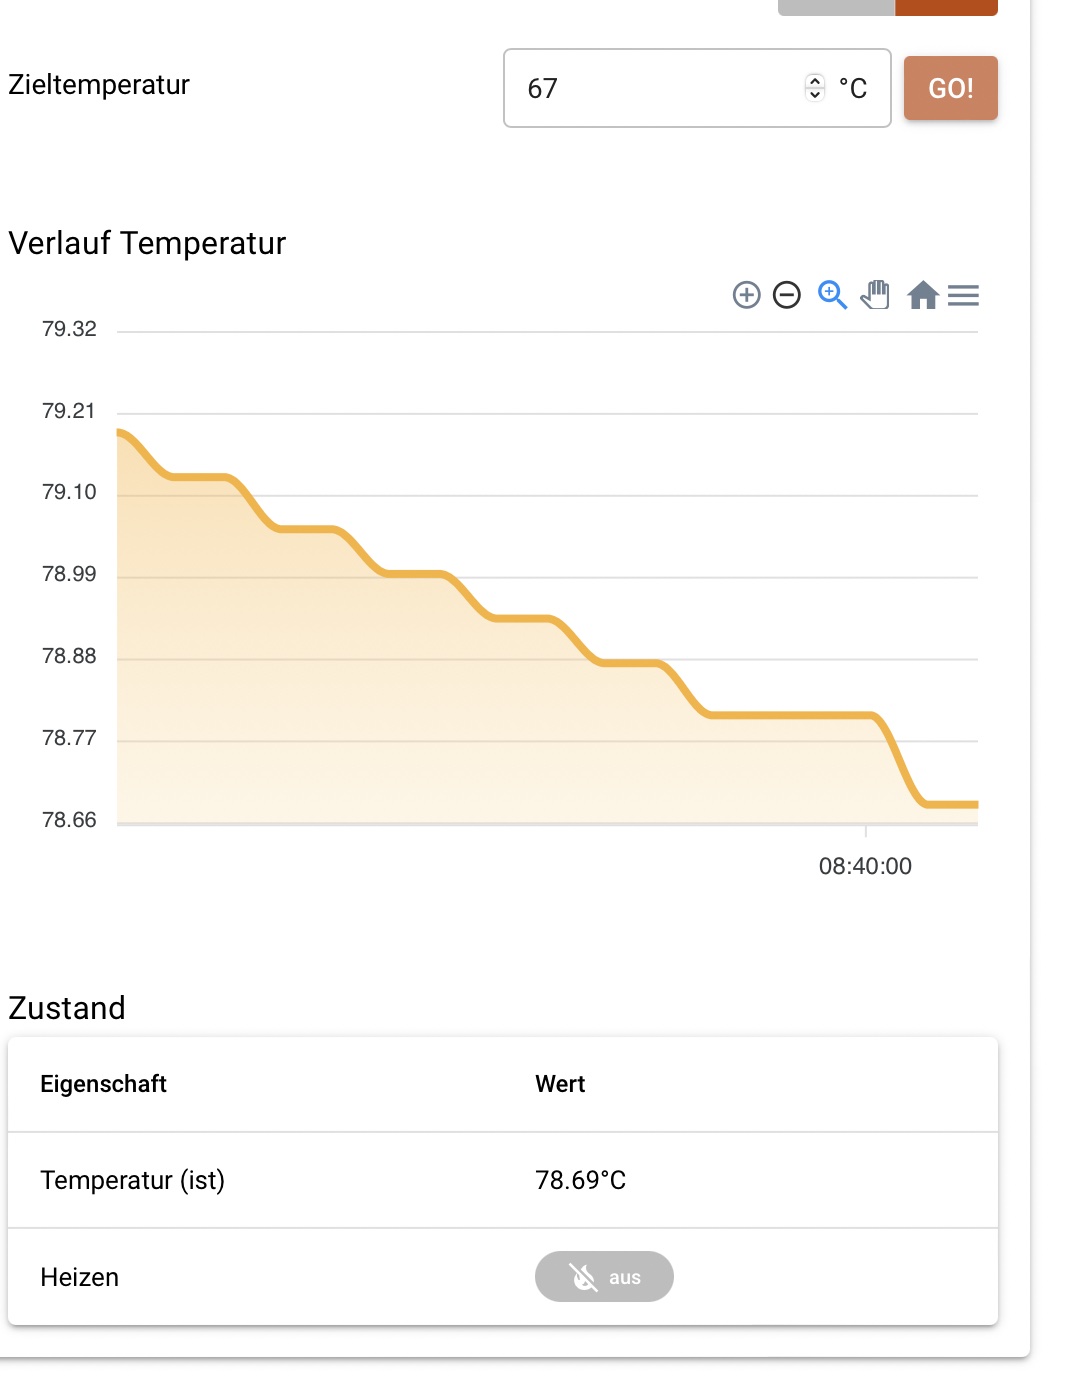Image resolution: width=1072 pixels, height=1388 pixels.
Task: Open the chart hamburger menu
Action: point(963,295)
